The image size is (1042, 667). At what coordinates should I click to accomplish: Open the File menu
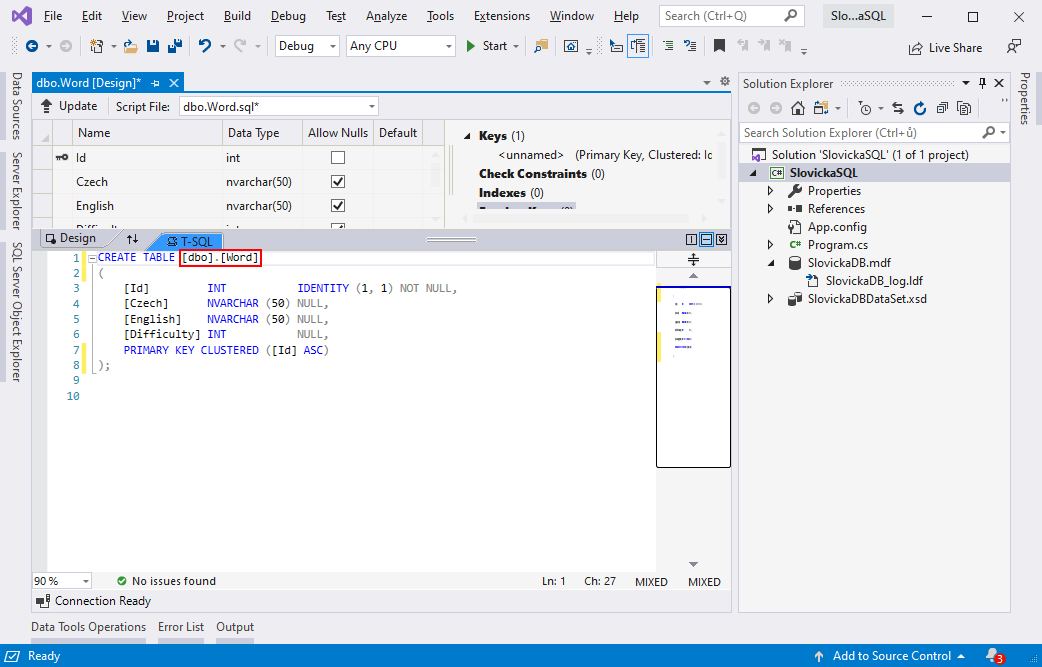(x=52, y=16)
